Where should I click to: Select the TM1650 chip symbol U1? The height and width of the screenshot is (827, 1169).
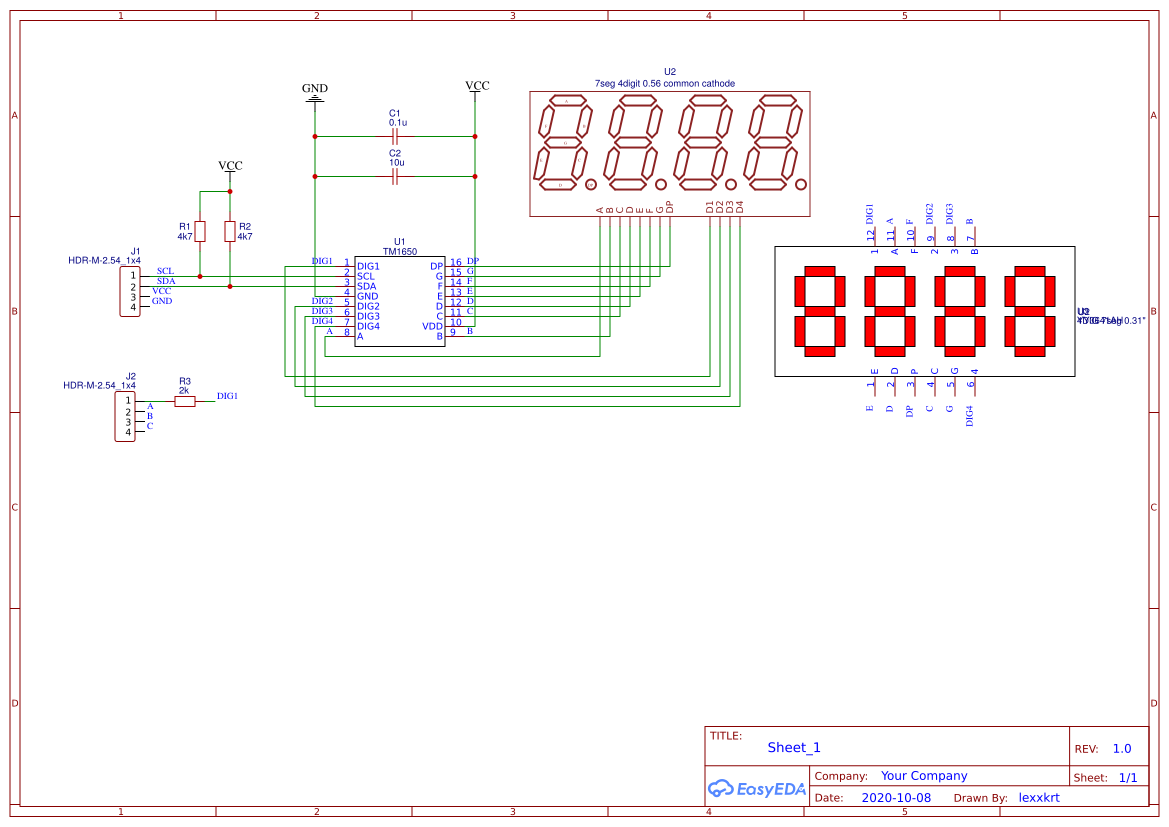tap(399, 300)
